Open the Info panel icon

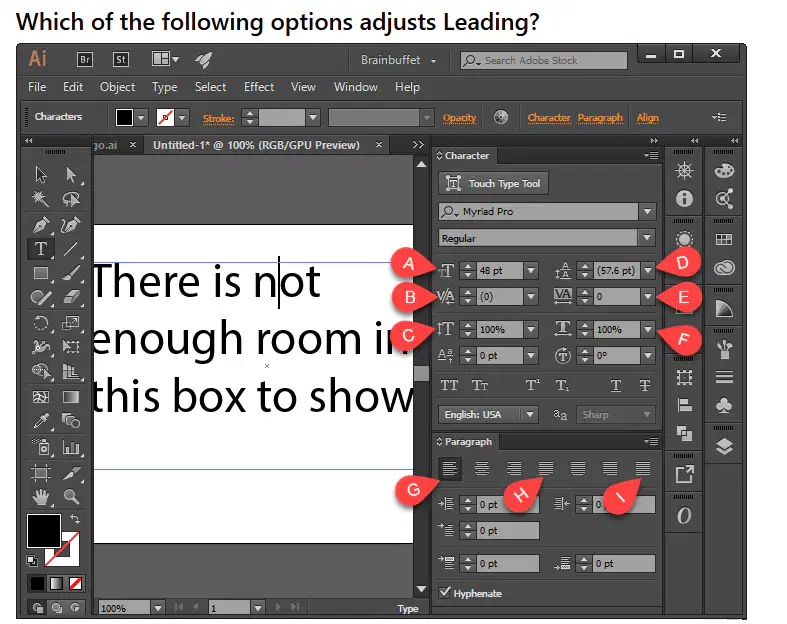coord(684,199)
